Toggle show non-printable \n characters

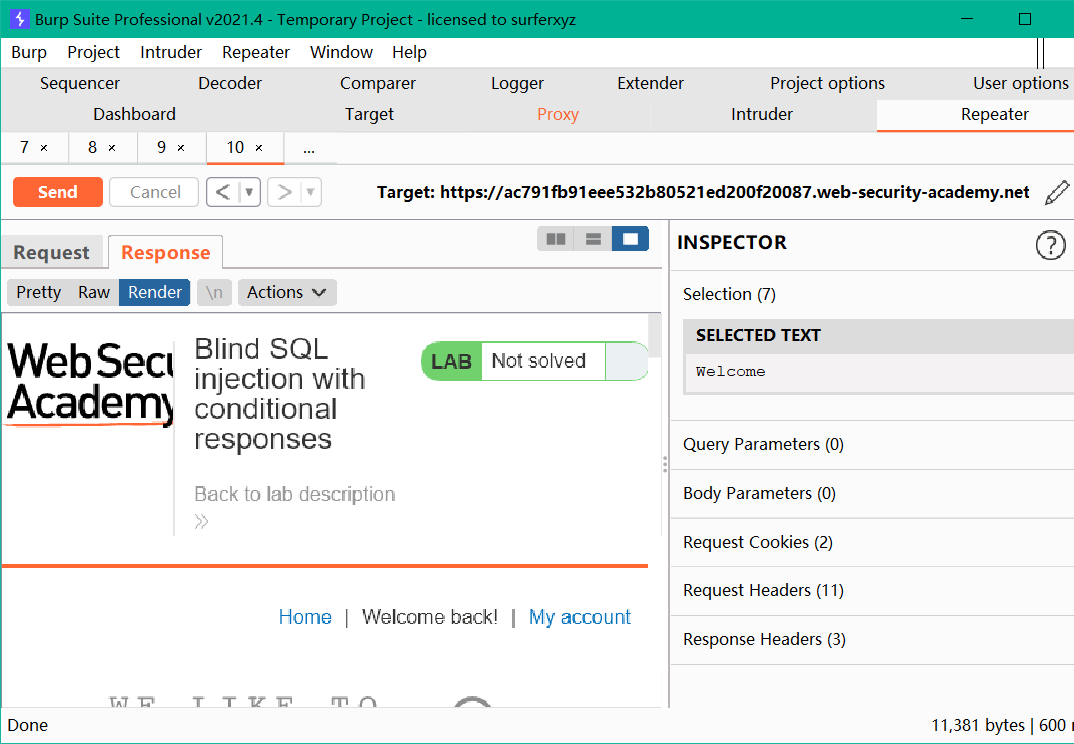[214, 293]
